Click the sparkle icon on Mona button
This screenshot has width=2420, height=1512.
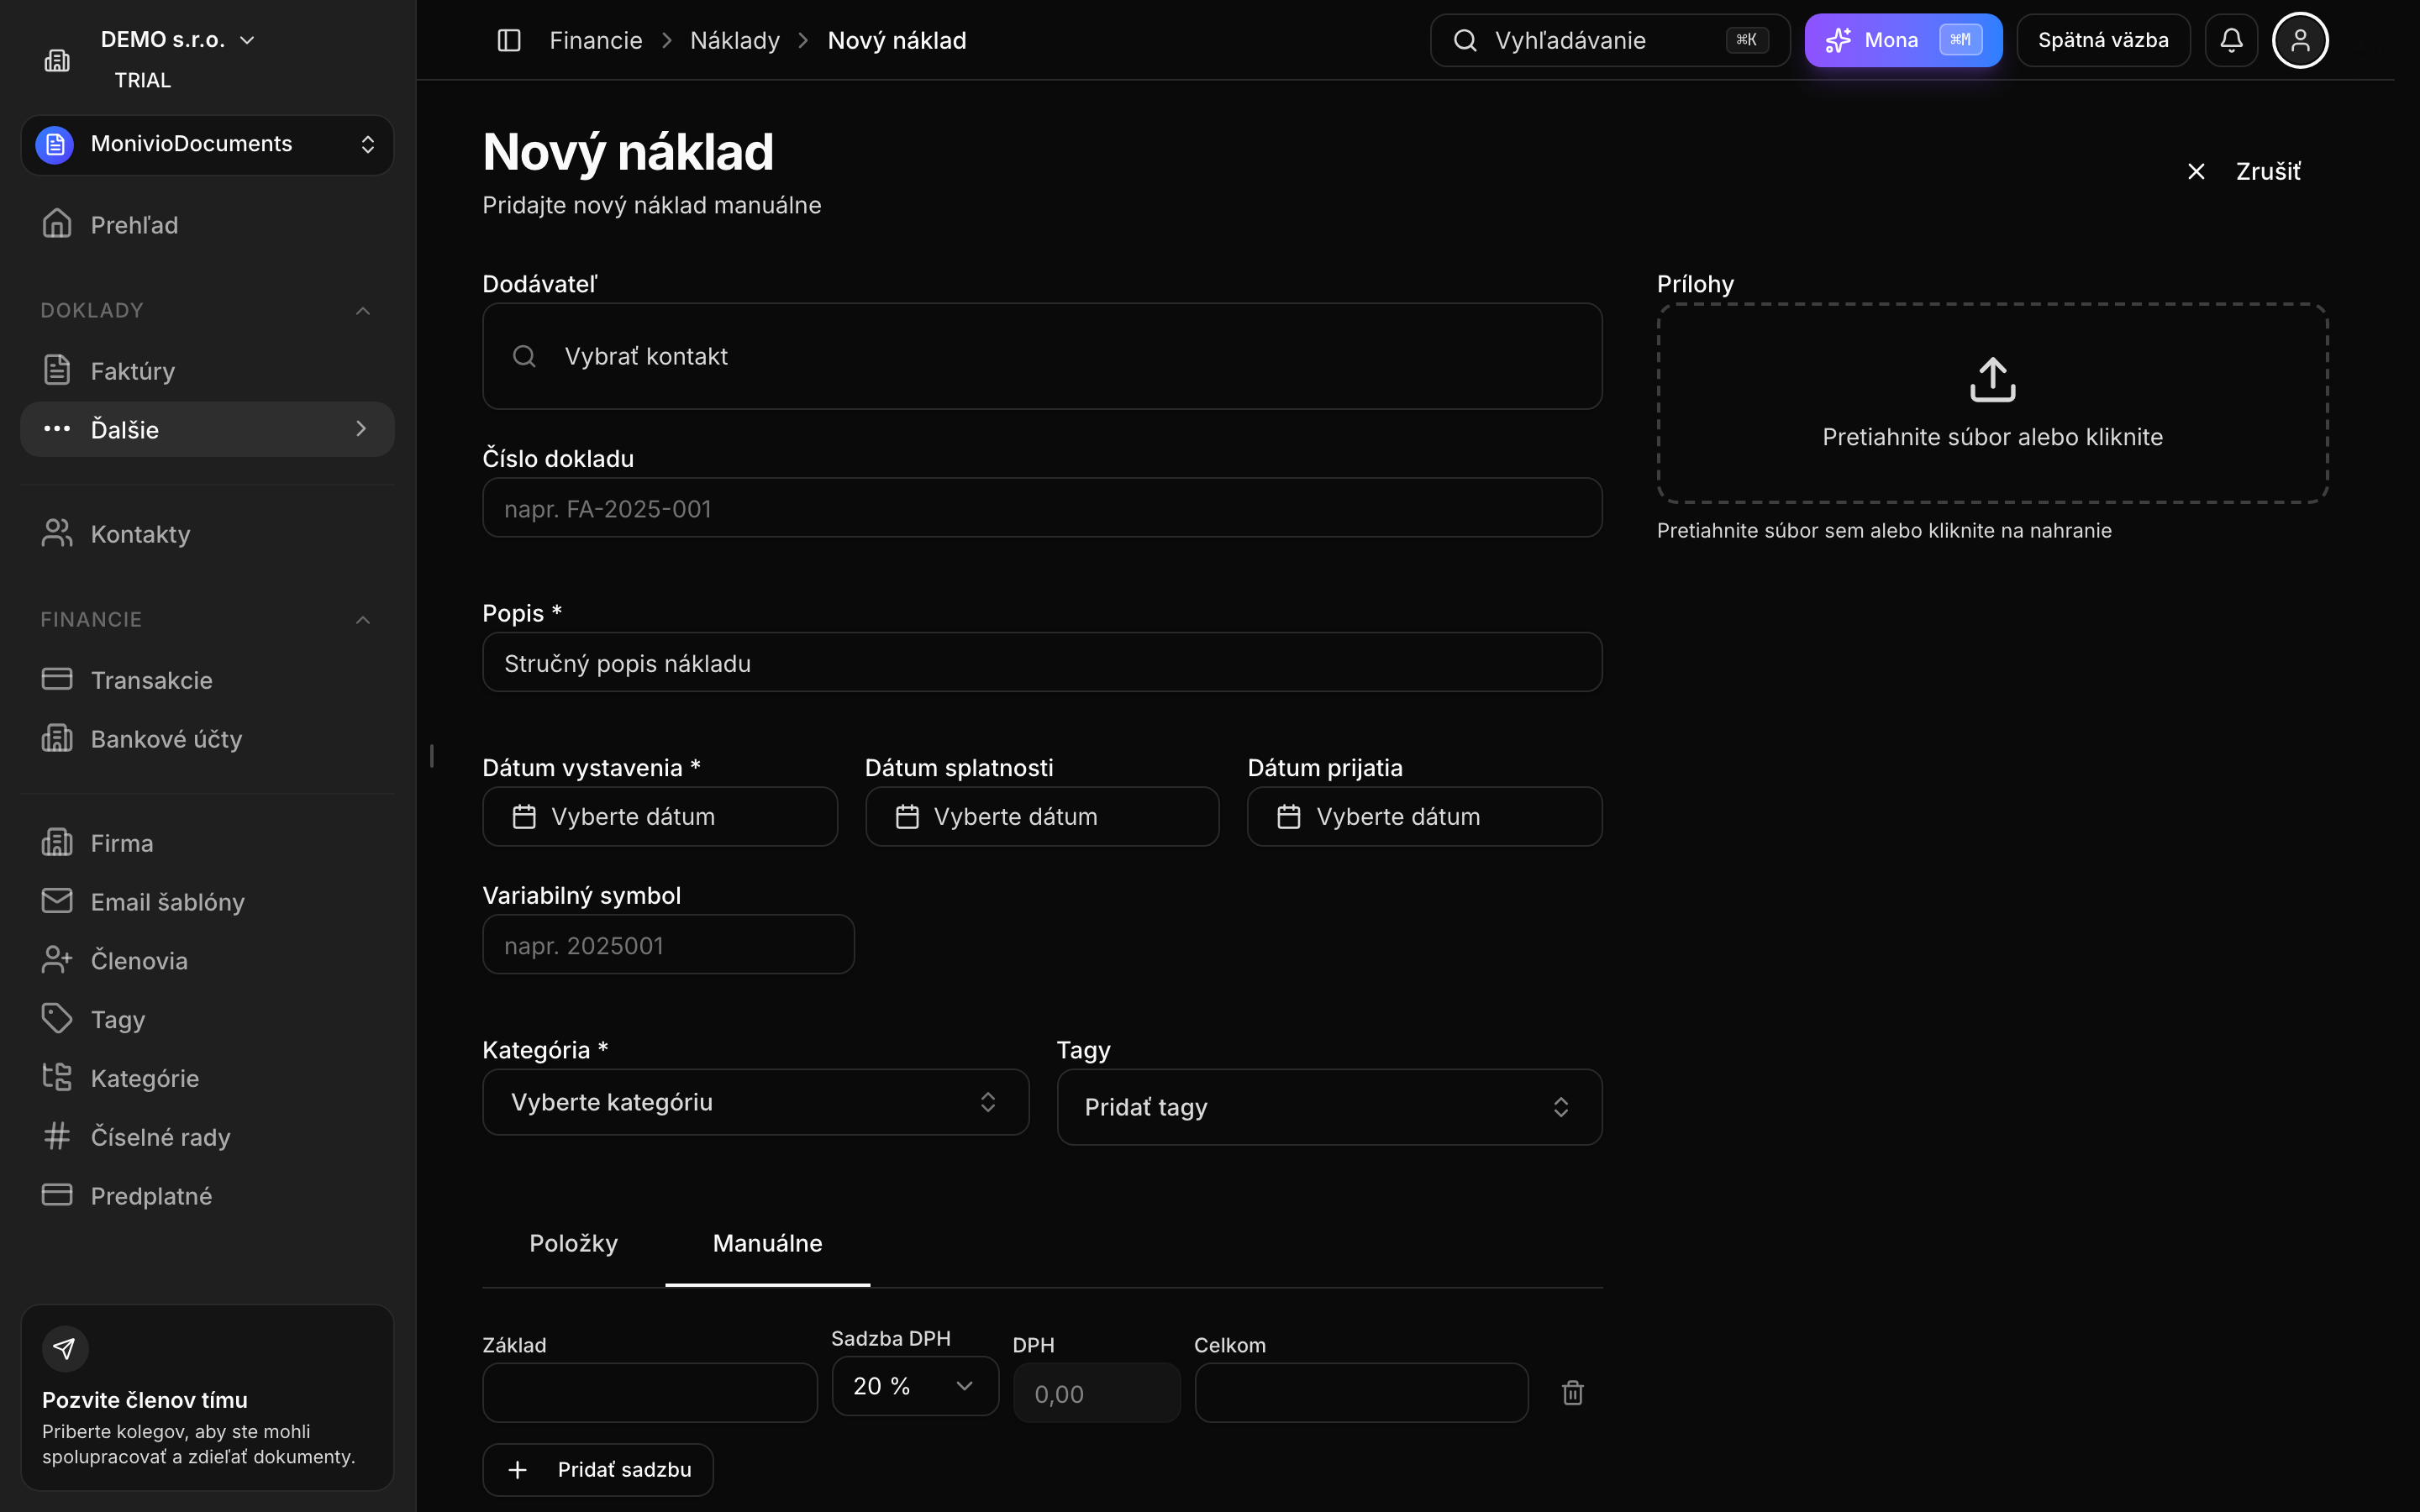[x=1838, y=40]
